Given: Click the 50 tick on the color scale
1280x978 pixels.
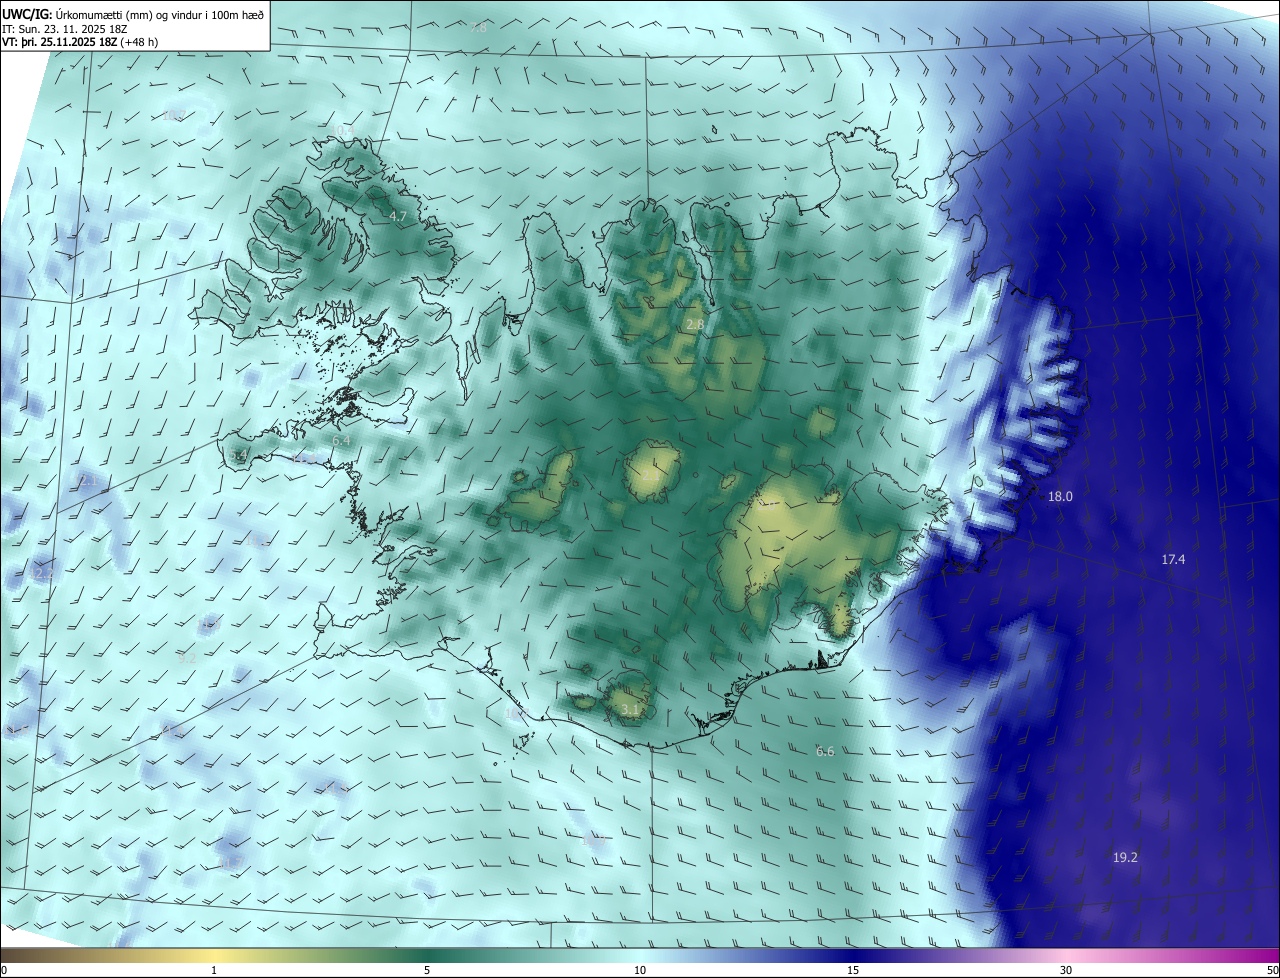Looking at the screenshot, I should click(x=1272, y=970).
